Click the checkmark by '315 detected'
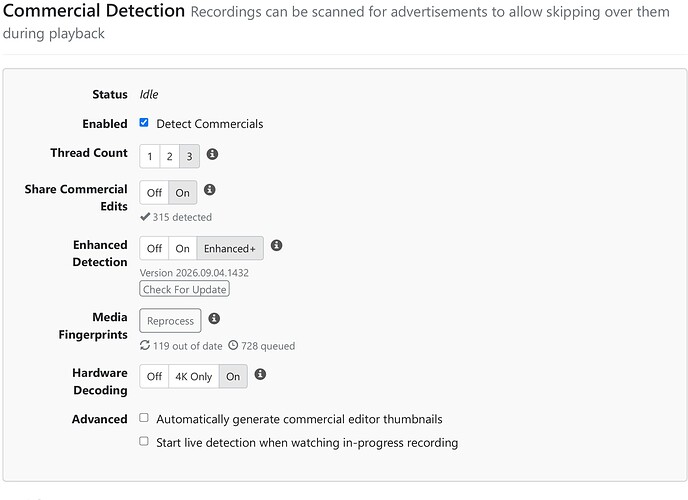Image resolution: width=688 pixels, height=500 pixels. point(145,217)
